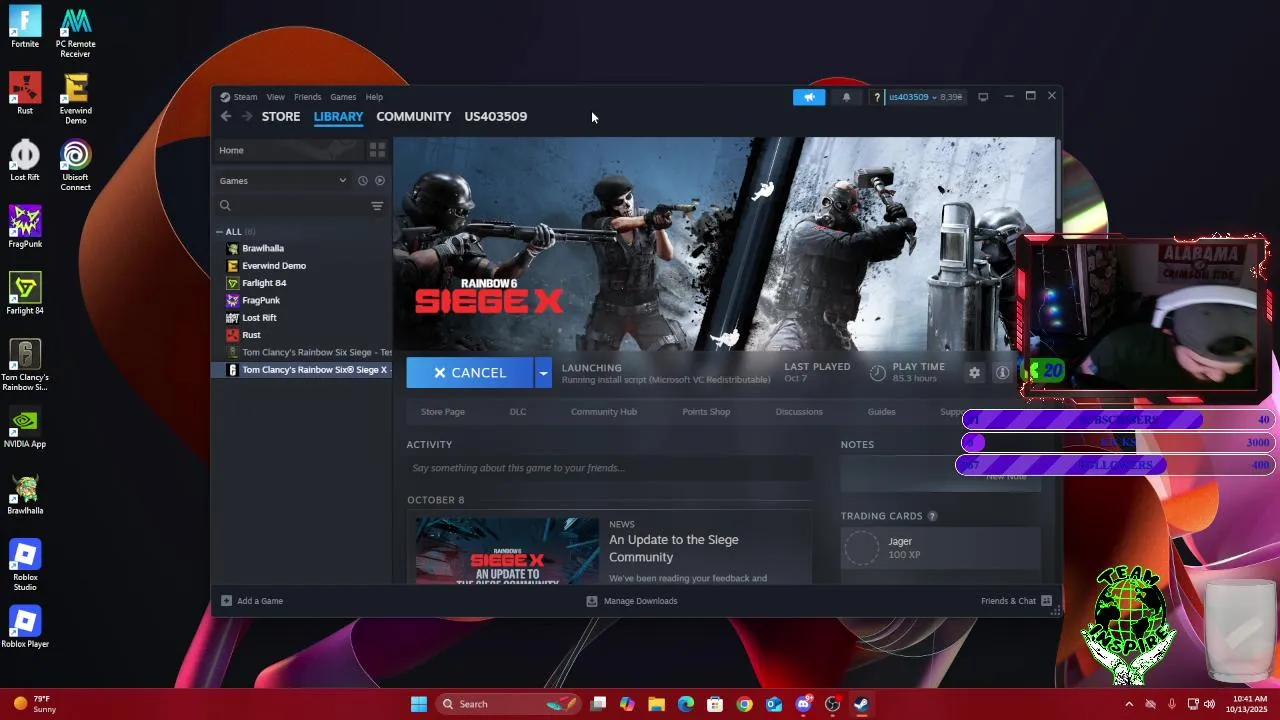The height and width of the screenshot is (720, 1280).
Task: Select Farlight 84 in the games list
Action: pos(264,283)
